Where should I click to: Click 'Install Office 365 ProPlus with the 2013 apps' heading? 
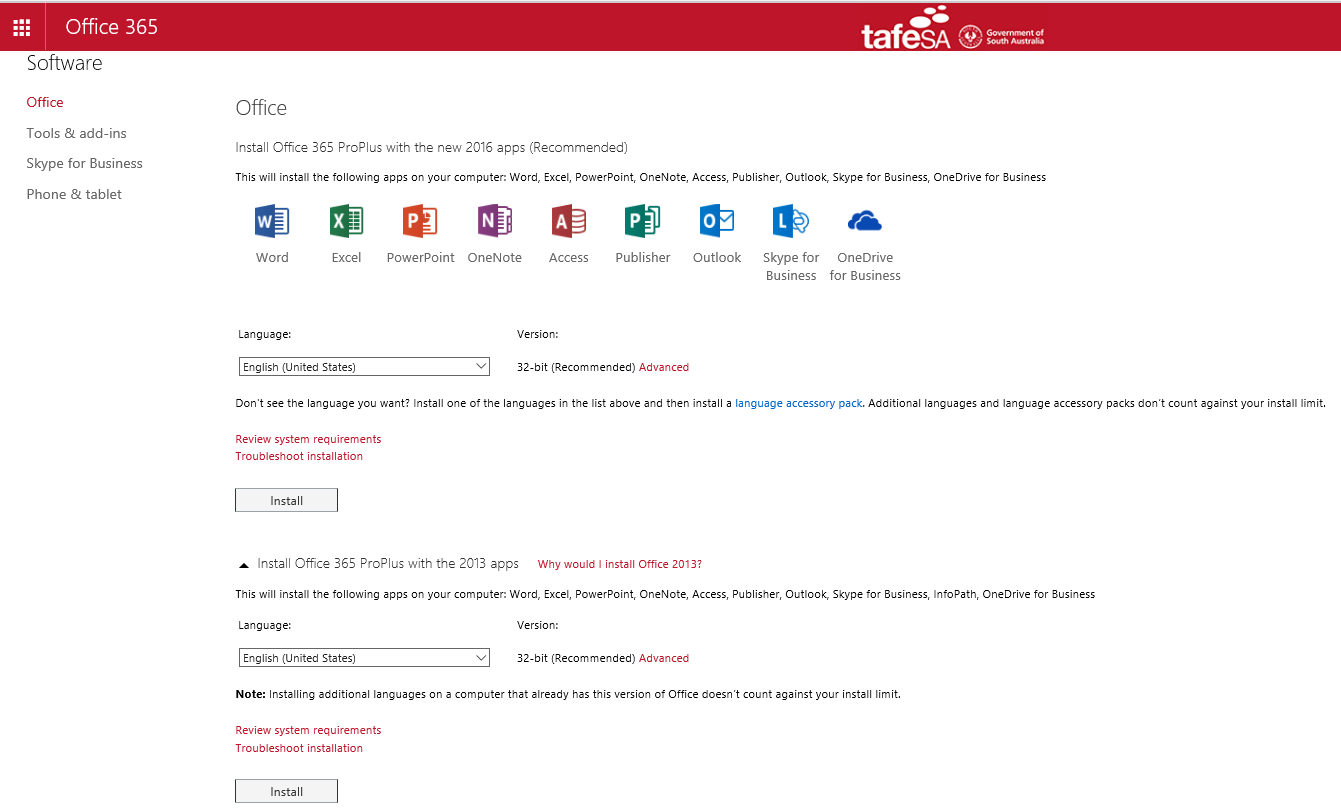(388, 563)
